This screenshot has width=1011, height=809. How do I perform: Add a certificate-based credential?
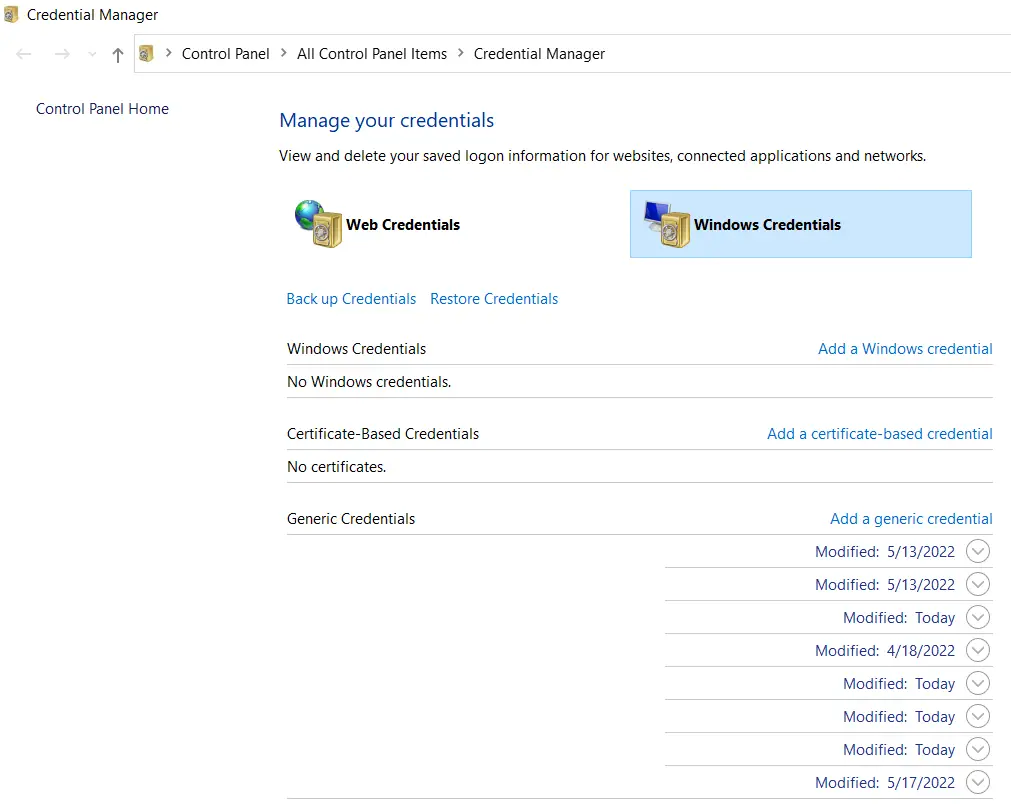(x=879, y=434)
